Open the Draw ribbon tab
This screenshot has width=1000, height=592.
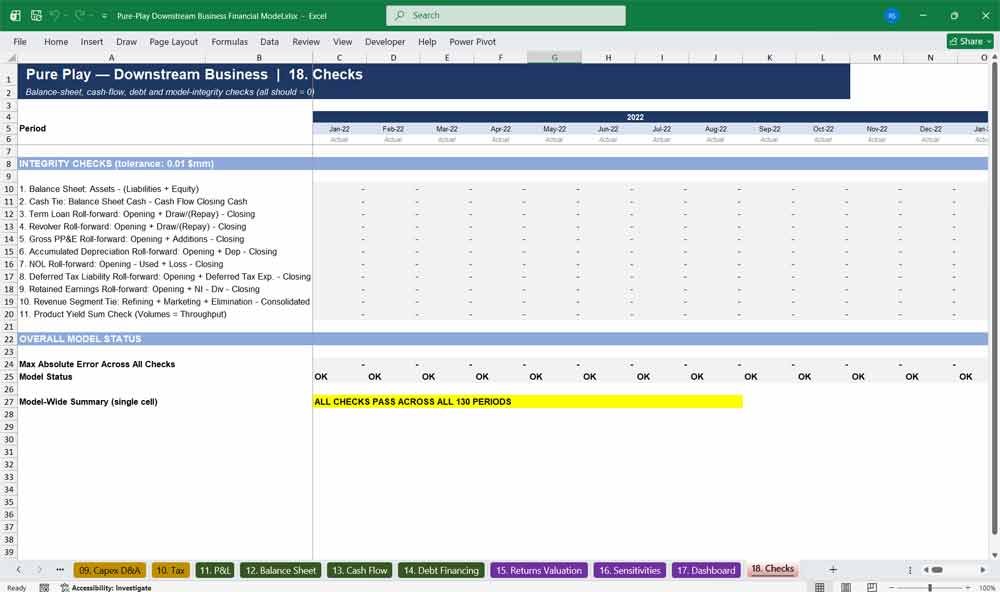[126, 41]
